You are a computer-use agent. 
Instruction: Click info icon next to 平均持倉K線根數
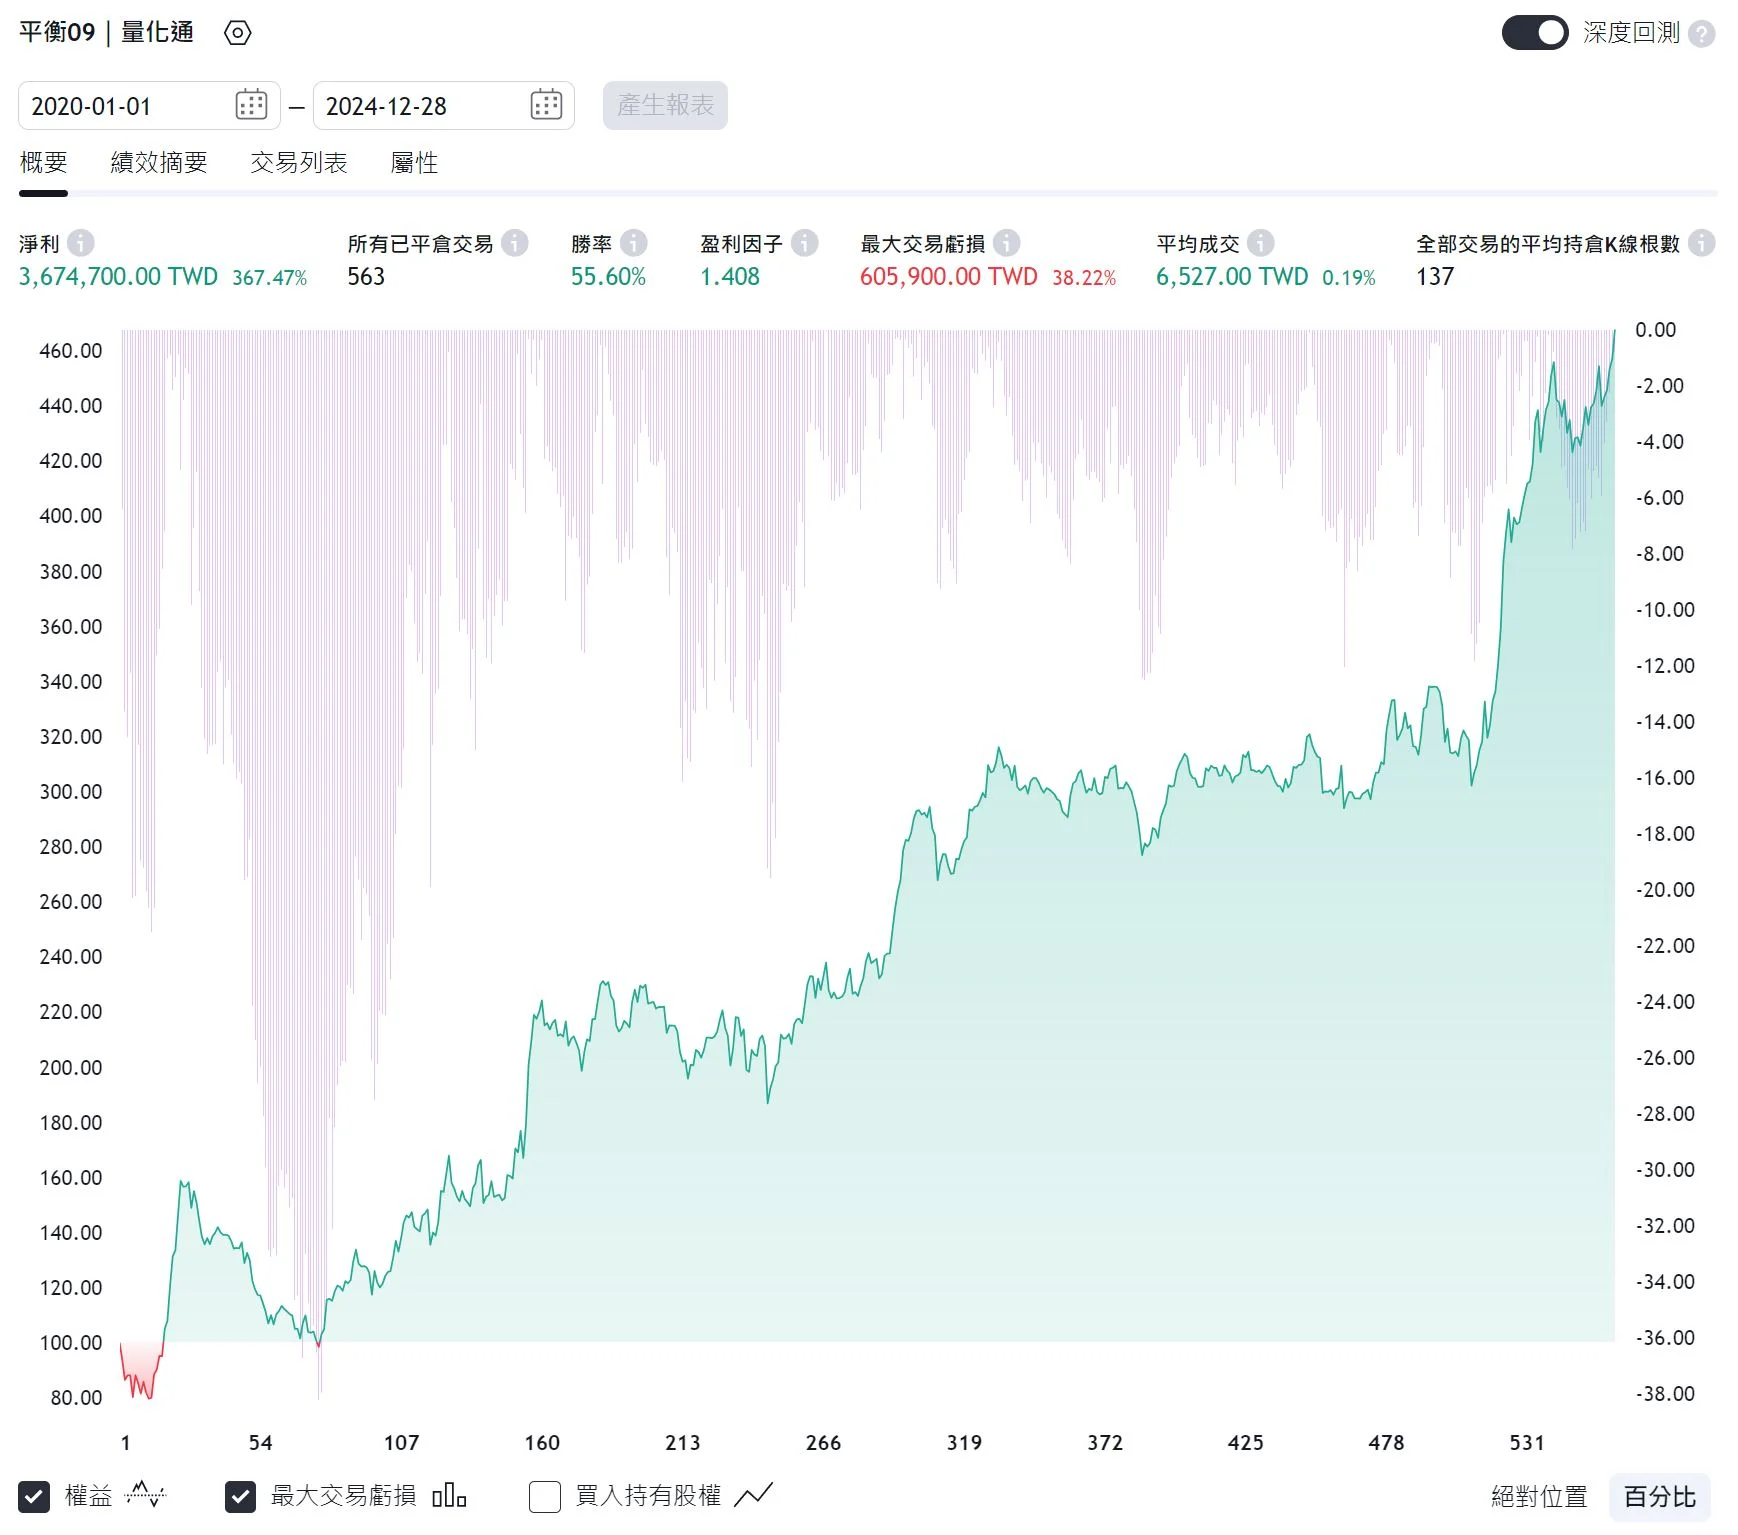pyautogui.click(x=1701, y=243)
